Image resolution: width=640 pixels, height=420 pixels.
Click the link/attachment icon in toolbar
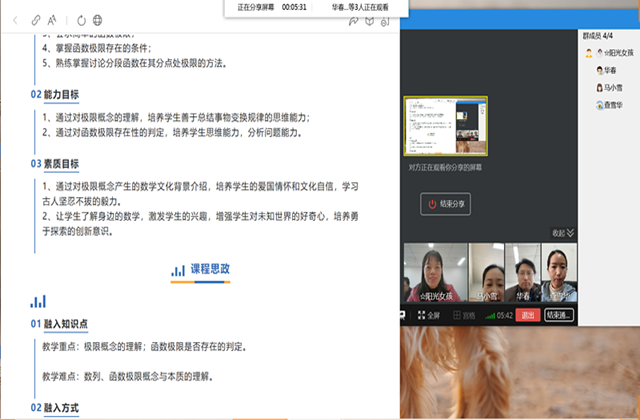(x=37, y=19)
